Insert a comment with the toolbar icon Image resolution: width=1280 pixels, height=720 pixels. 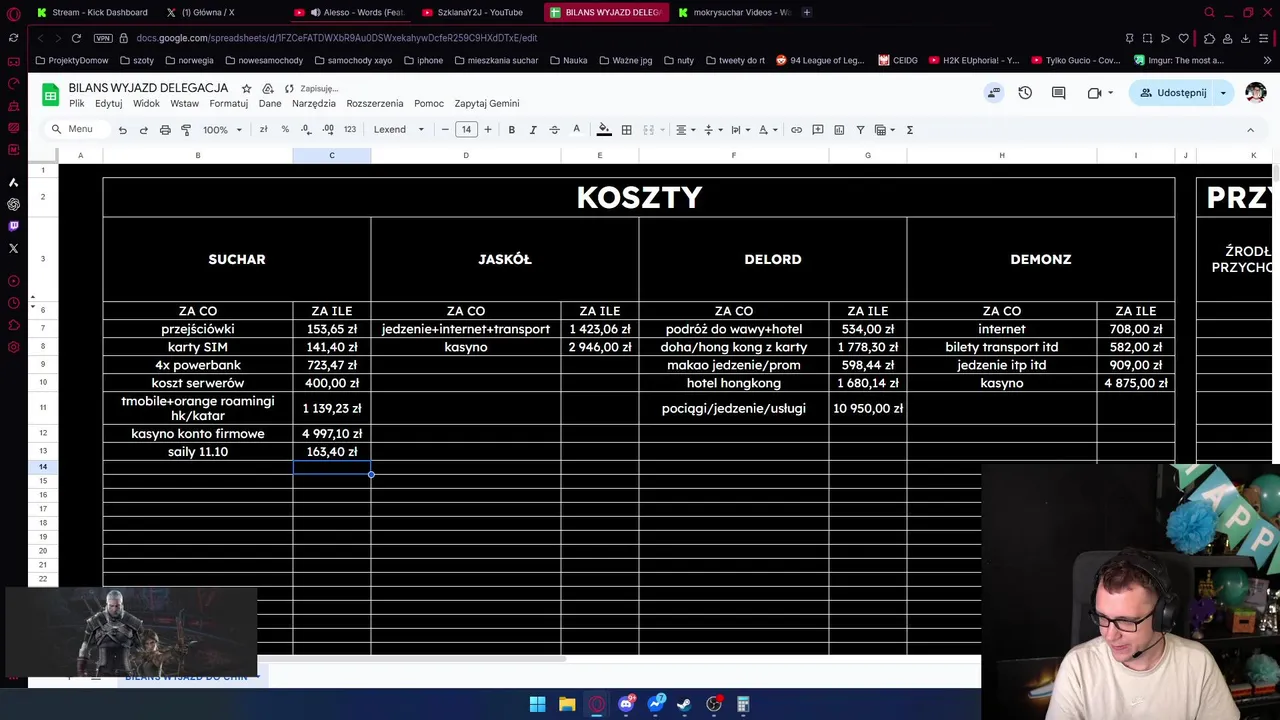tap(817, 130)
